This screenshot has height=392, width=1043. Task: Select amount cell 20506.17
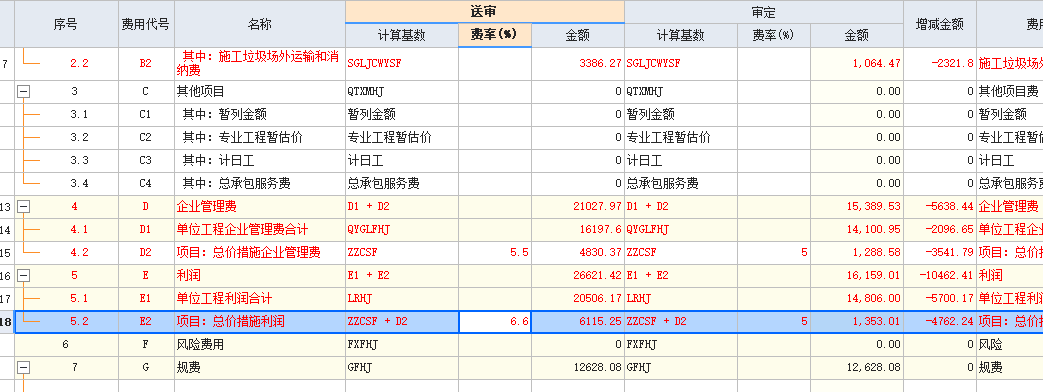577,299
